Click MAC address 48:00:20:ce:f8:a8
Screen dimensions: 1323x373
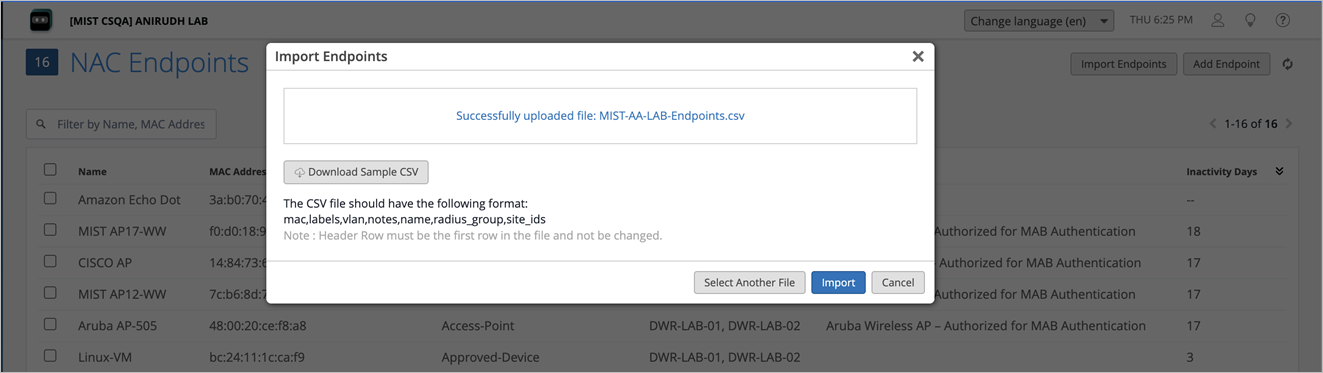click(x=258, y=326)
